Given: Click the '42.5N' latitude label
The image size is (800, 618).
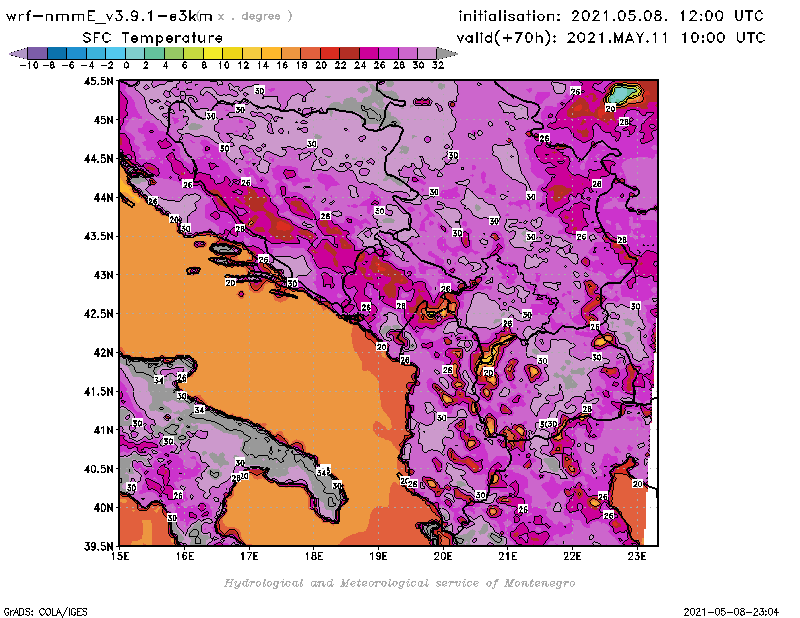Looking at the screenshot, I should tap(98, 314).
